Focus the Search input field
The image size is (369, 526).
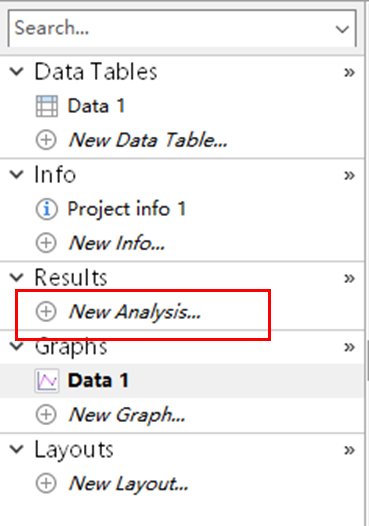[171, 28]
